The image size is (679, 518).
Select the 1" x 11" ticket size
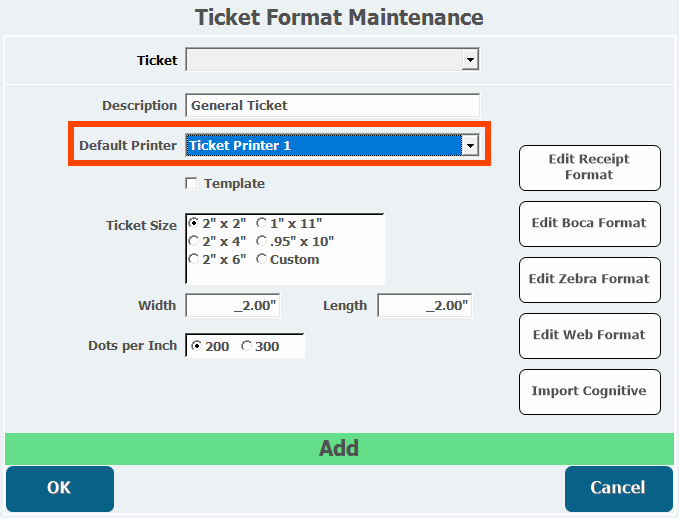(262, 224)
